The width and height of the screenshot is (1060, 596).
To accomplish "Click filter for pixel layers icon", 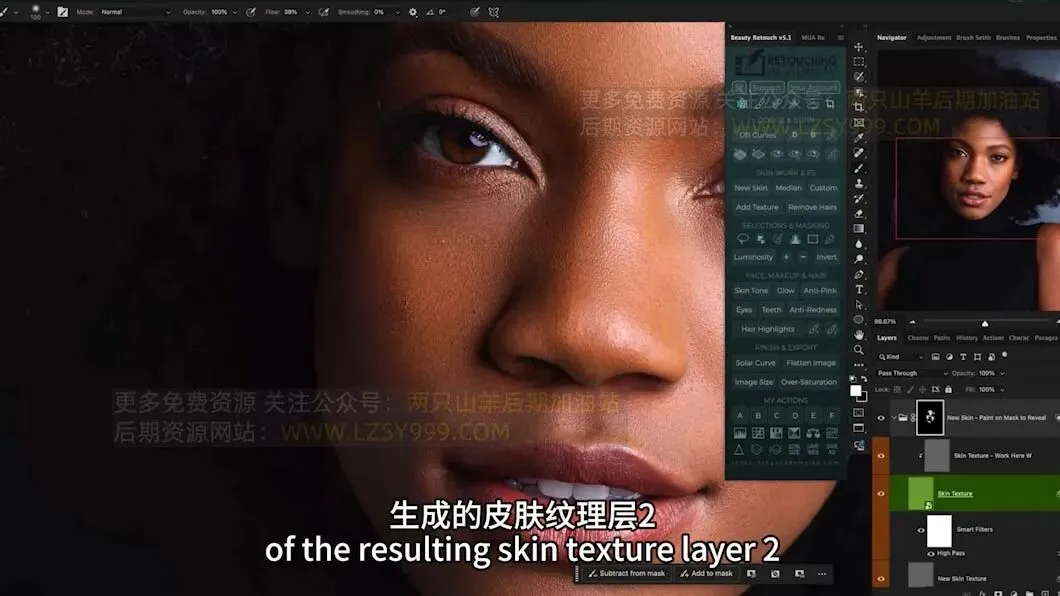I will pos(936,356).
